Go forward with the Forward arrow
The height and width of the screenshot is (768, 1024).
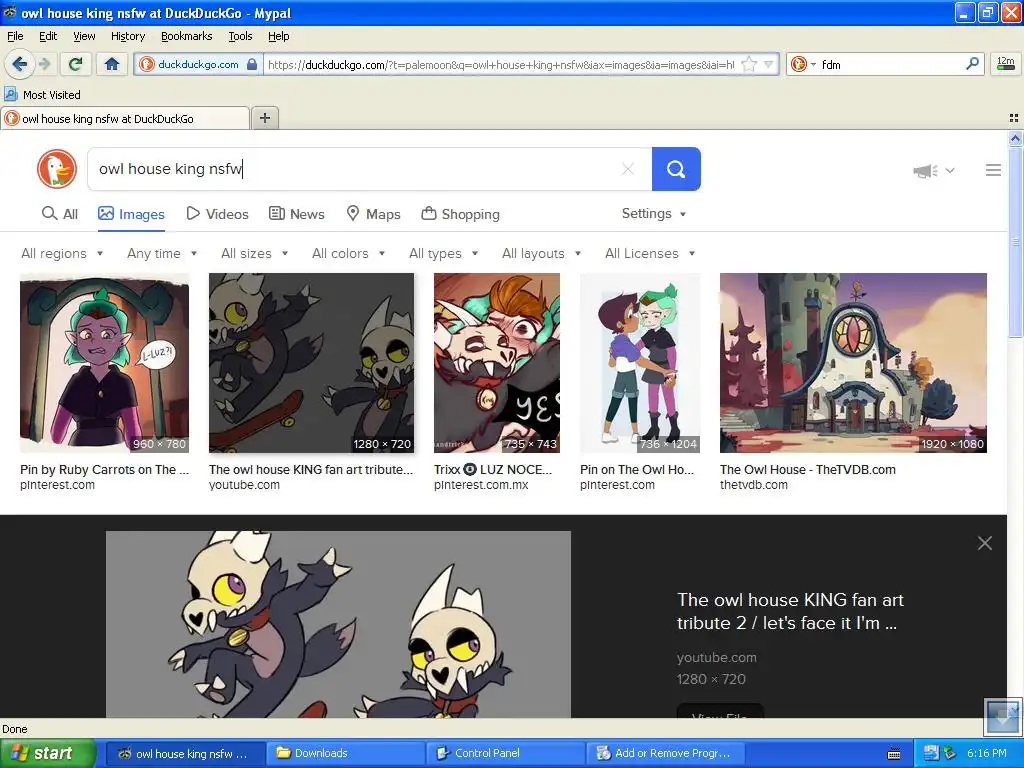pos(44,64)
